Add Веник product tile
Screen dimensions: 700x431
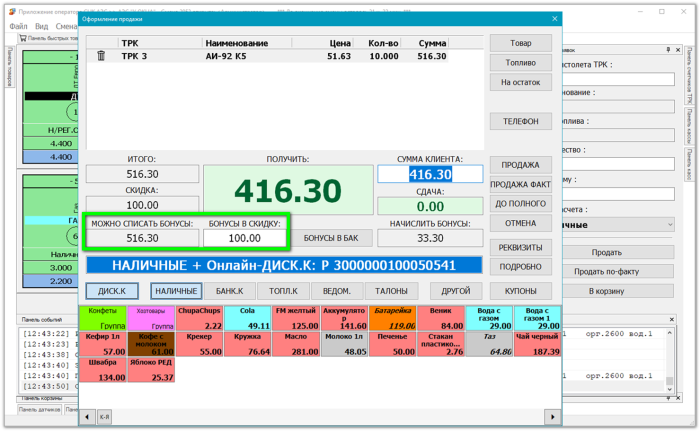pyautogui.click(x=441, y=318)
